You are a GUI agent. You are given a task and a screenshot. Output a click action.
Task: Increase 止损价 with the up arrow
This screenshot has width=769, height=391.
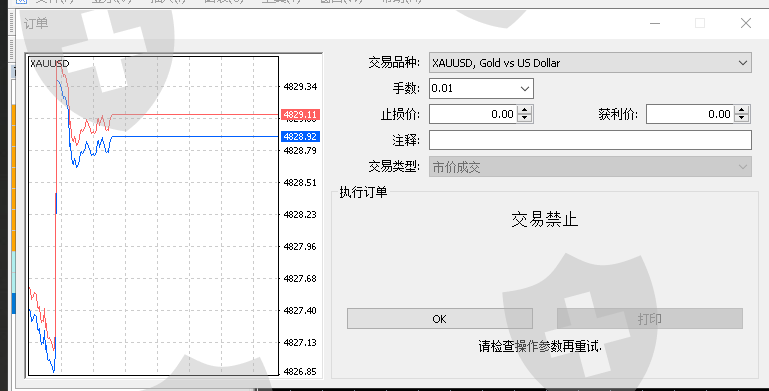pos(525,110)
